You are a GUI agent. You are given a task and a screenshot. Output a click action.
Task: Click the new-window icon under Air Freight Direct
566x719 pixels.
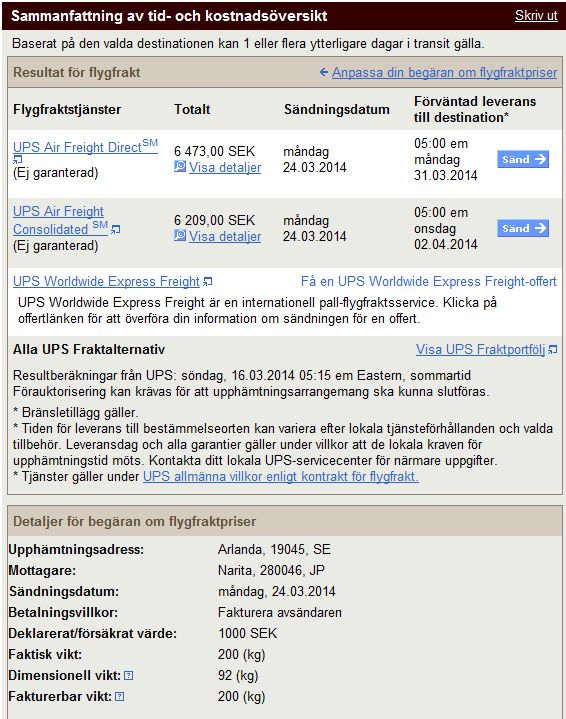click(17, 160)
